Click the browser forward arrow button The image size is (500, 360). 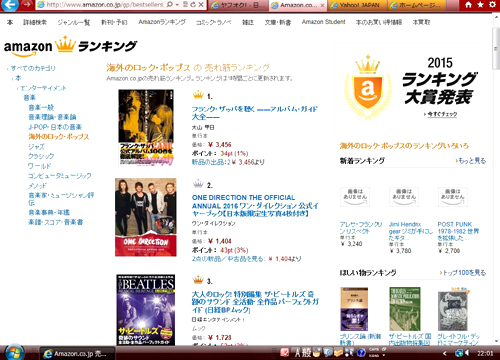(x=27, y=5)
